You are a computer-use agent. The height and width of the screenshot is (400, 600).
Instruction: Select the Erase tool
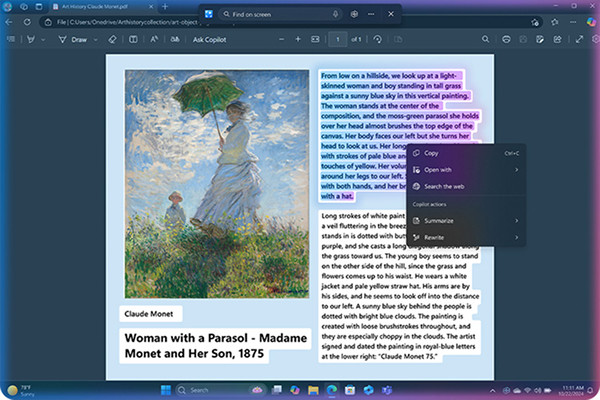pyautogui.click(x=112, y=39)
